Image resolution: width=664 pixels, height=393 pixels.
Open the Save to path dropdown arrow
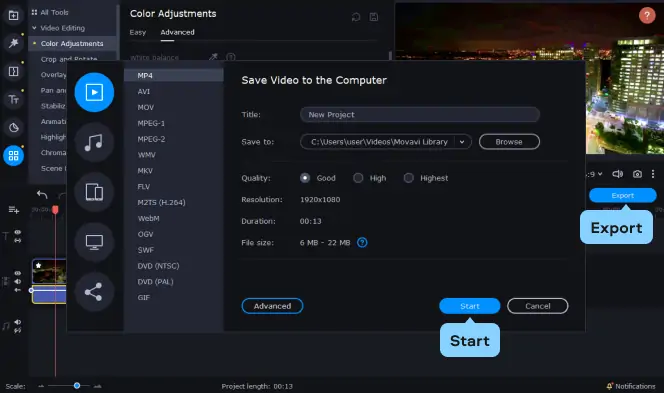point(462,142)
